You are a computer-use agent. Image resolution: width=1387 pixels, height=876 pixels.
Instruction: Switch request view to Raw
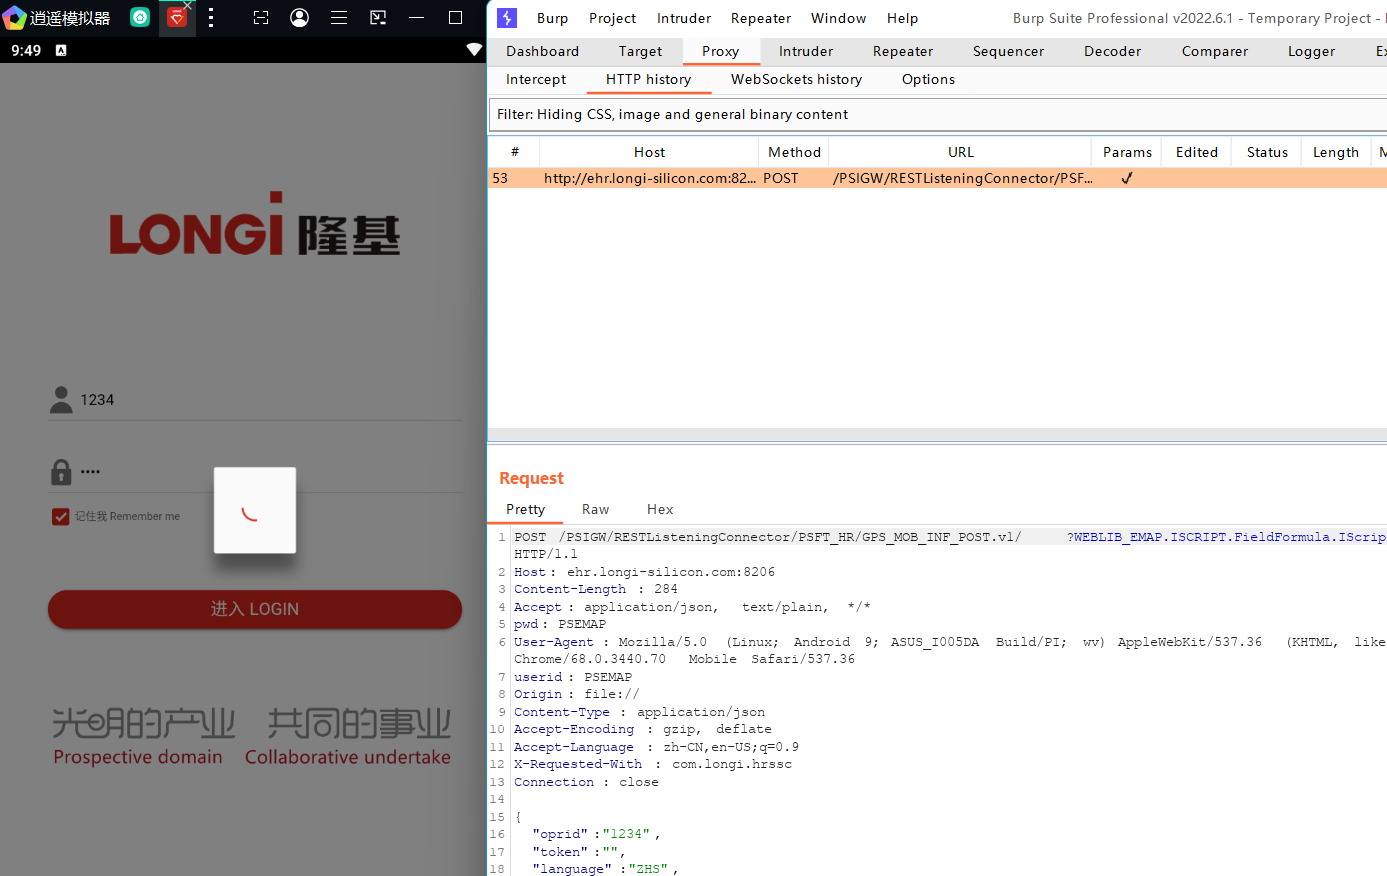click(x=595, y=509)
